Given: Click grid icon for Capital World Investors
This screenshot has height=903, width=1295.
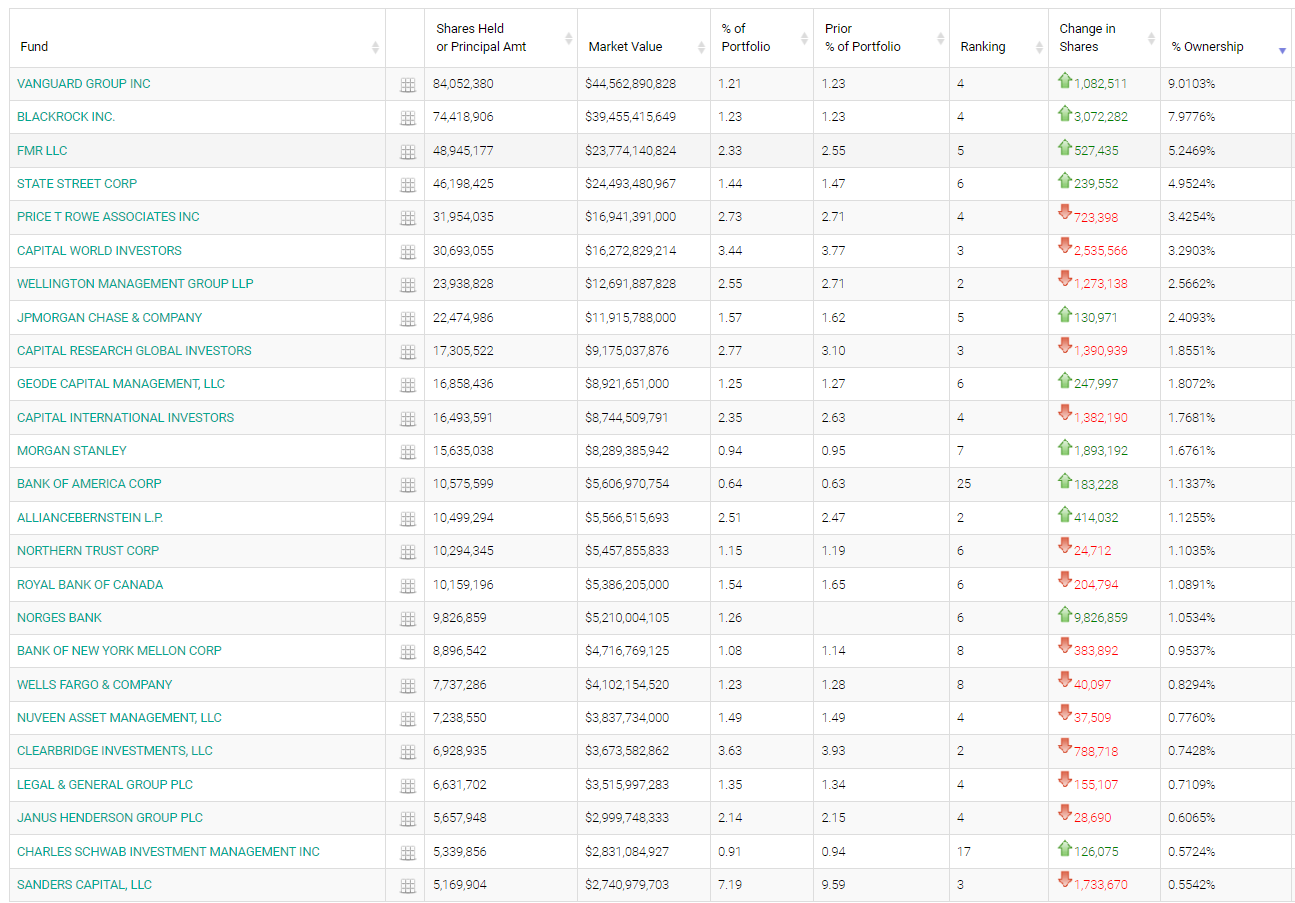Looking at the screenshot, I should pyautogui.click(x=407, y=253).
